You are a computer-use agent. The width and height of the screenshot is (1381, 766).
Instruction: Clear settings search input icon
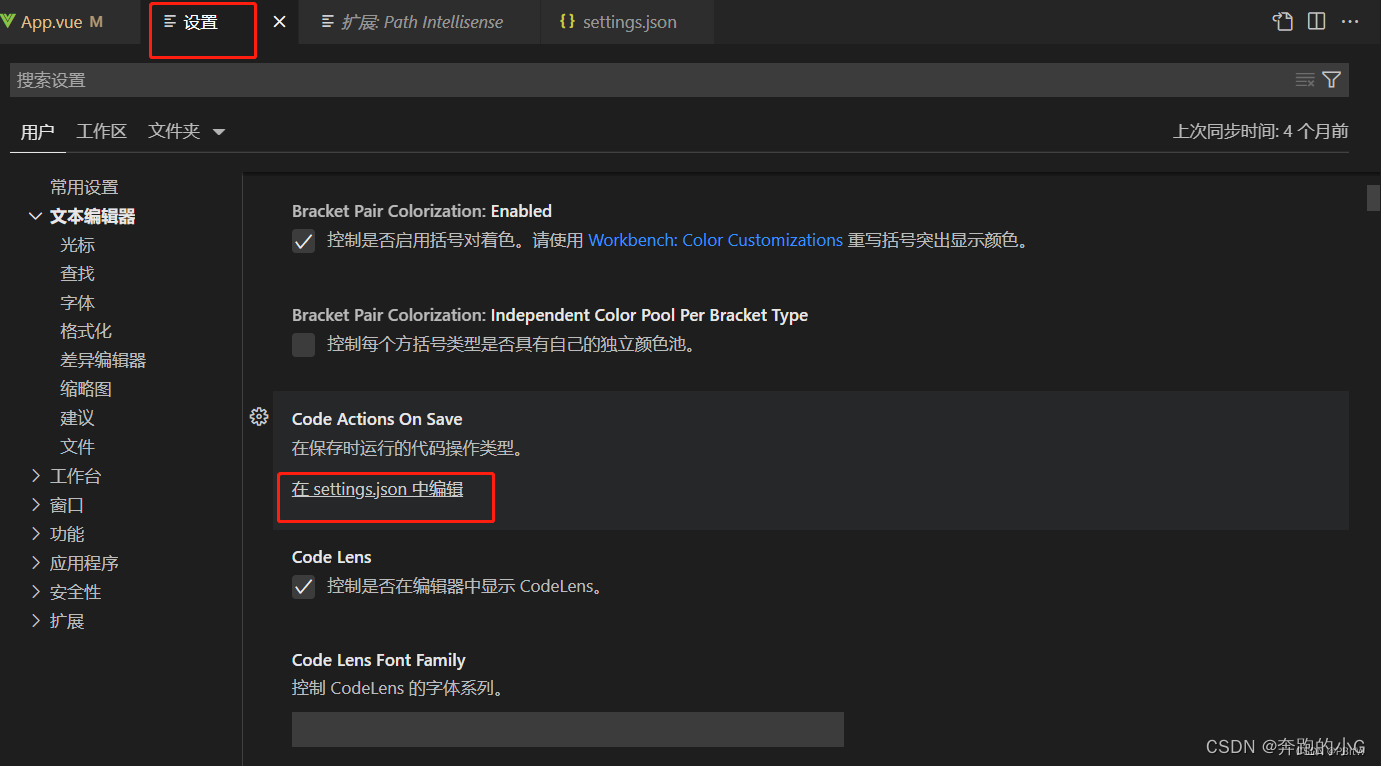[1305, 80]
